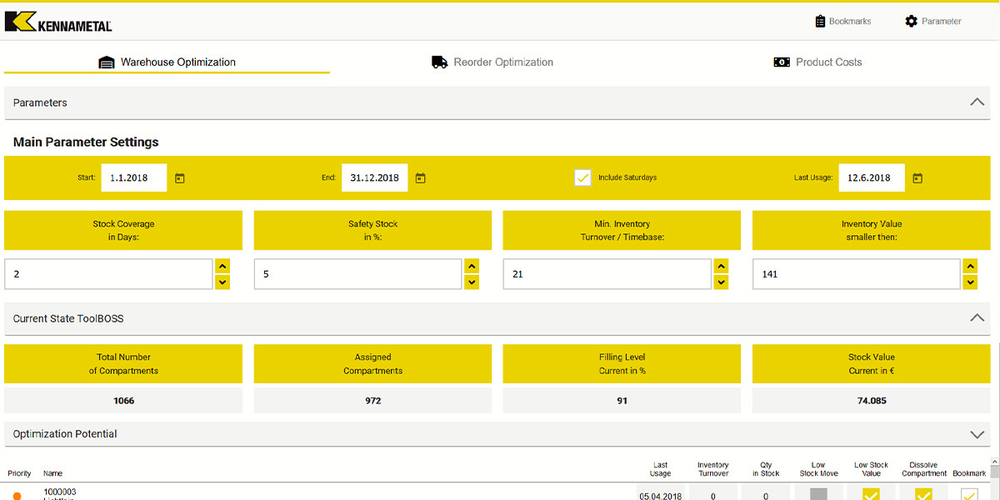The image size is (1000, 500).
Task: Click the Start date field 1.1.2018
Action: coord(134,178)
